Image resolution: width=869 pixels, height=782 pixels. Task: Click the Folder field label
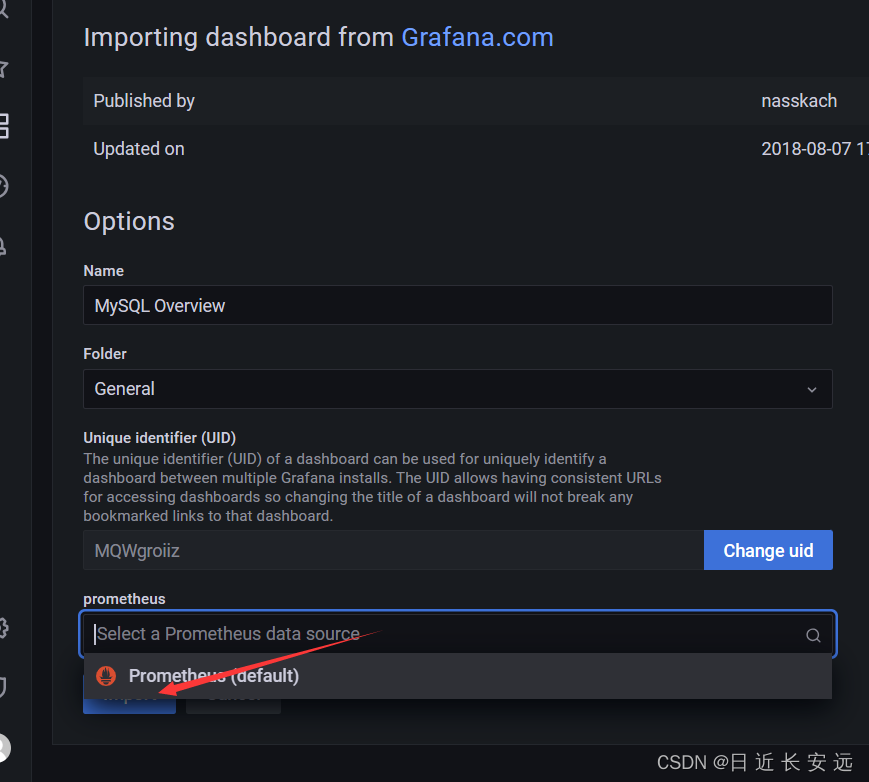(105, 354)
